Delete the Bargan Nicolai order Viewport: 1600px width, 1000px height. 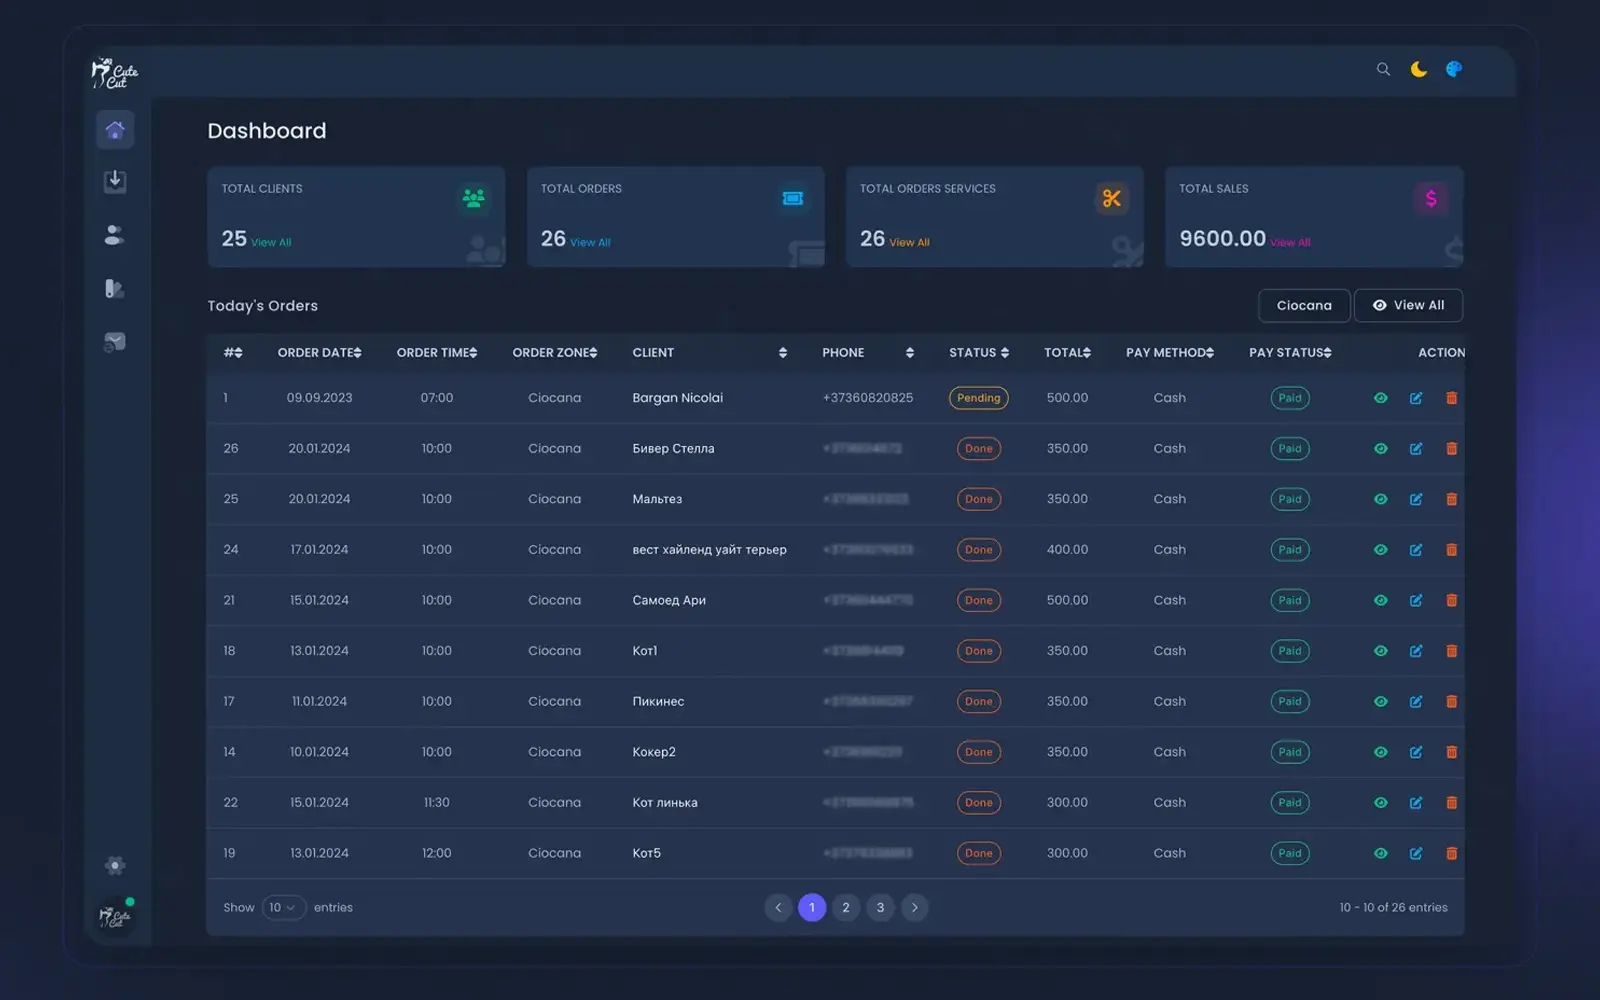pyautogui.click(x=1451, y=398)
